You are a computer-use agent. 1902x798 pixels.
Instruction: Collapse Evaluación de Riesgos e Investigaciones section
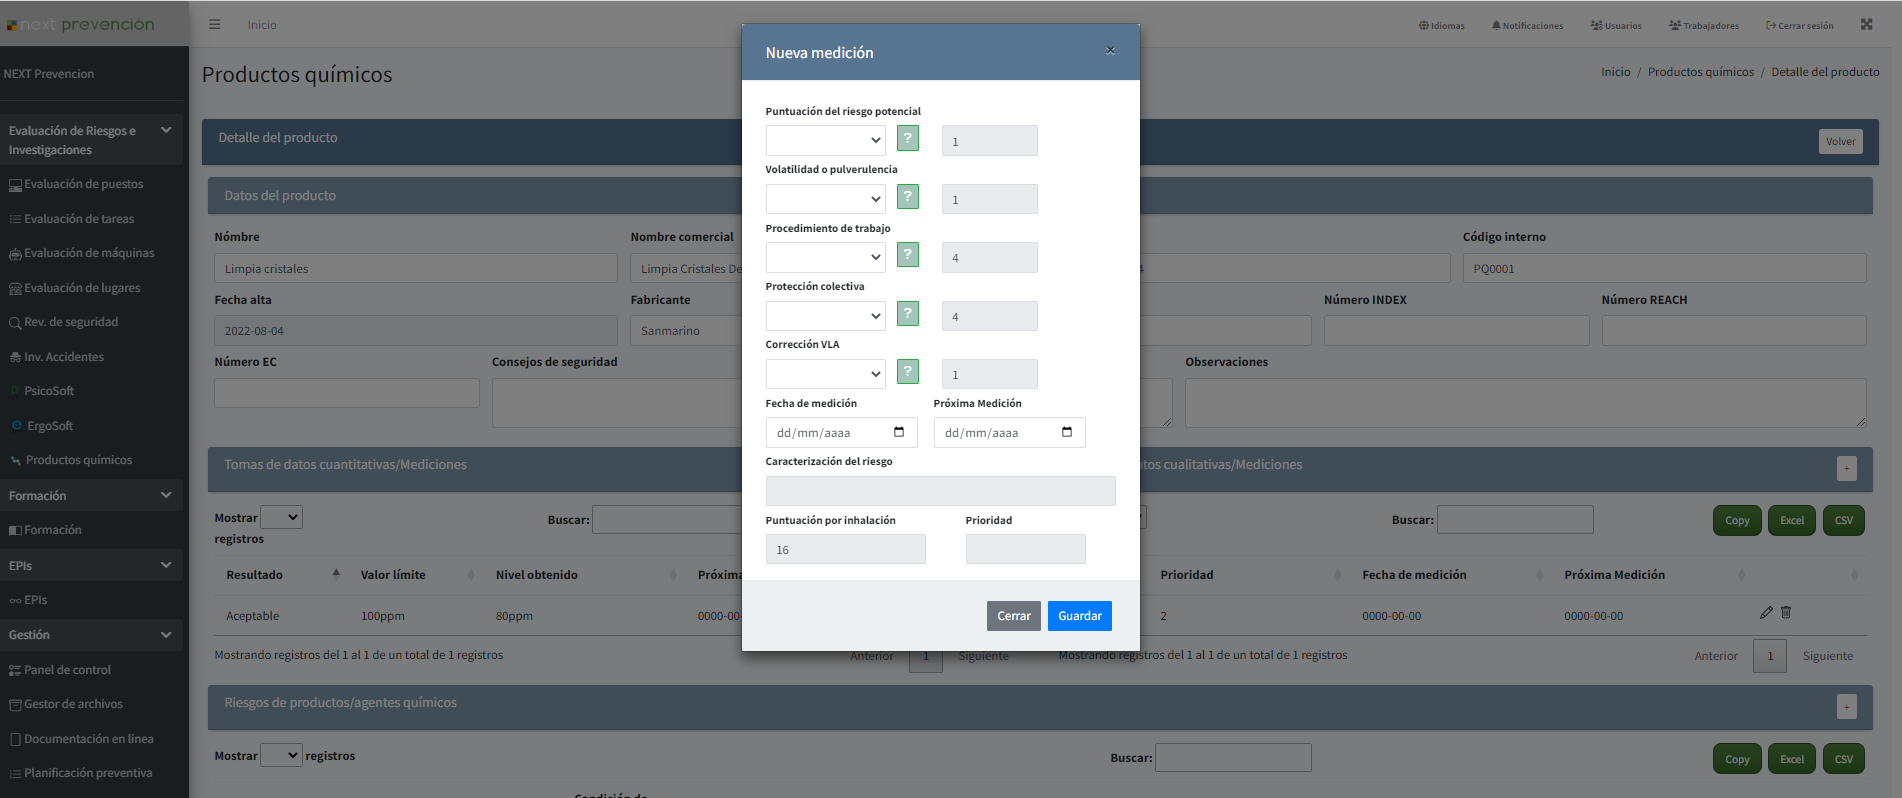(92, 140)
